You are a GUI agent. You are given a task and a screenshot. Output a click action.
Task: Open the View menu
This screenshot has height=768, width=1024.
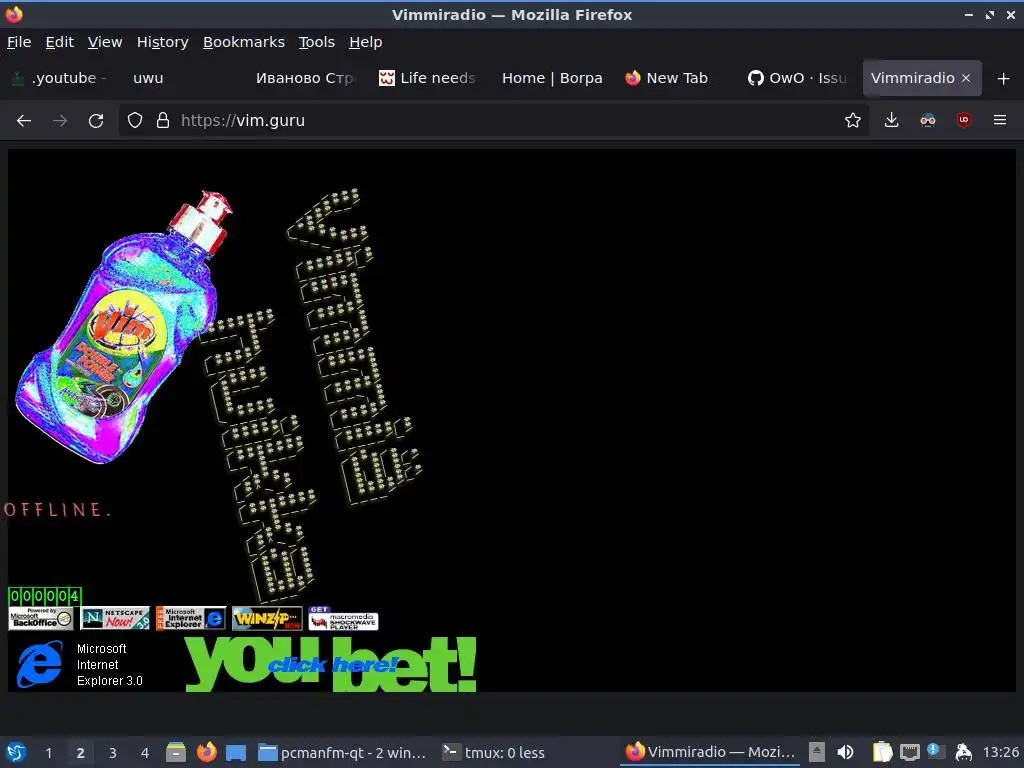(104, 42)
